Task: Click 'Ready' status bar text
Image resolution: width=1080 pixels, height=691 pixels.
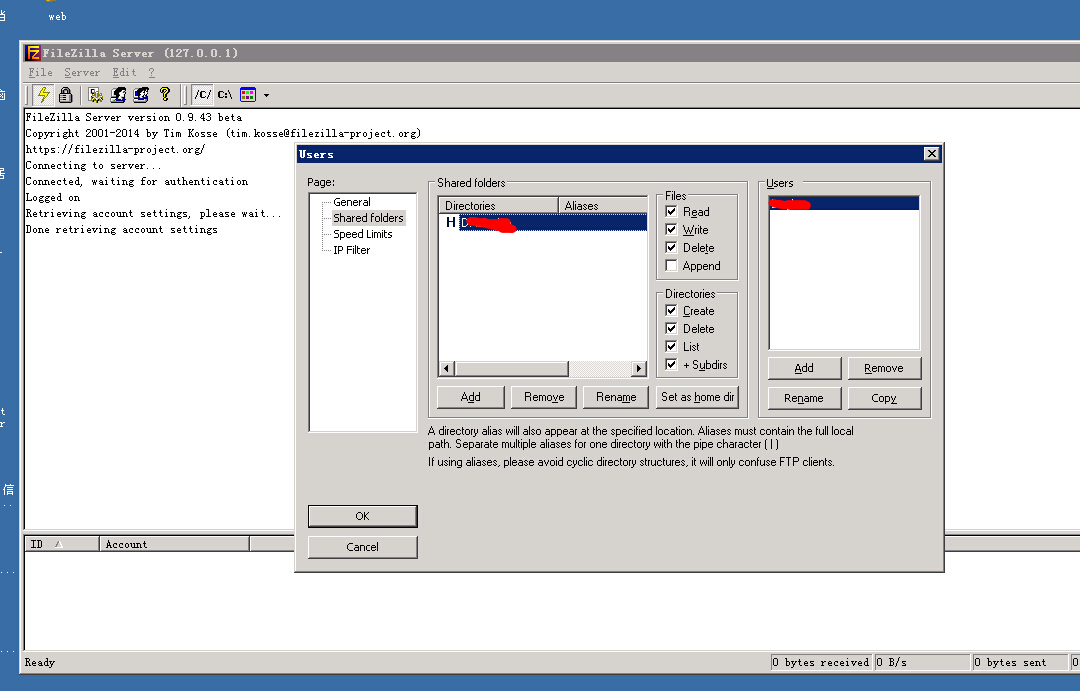Action: click(40, 663)
